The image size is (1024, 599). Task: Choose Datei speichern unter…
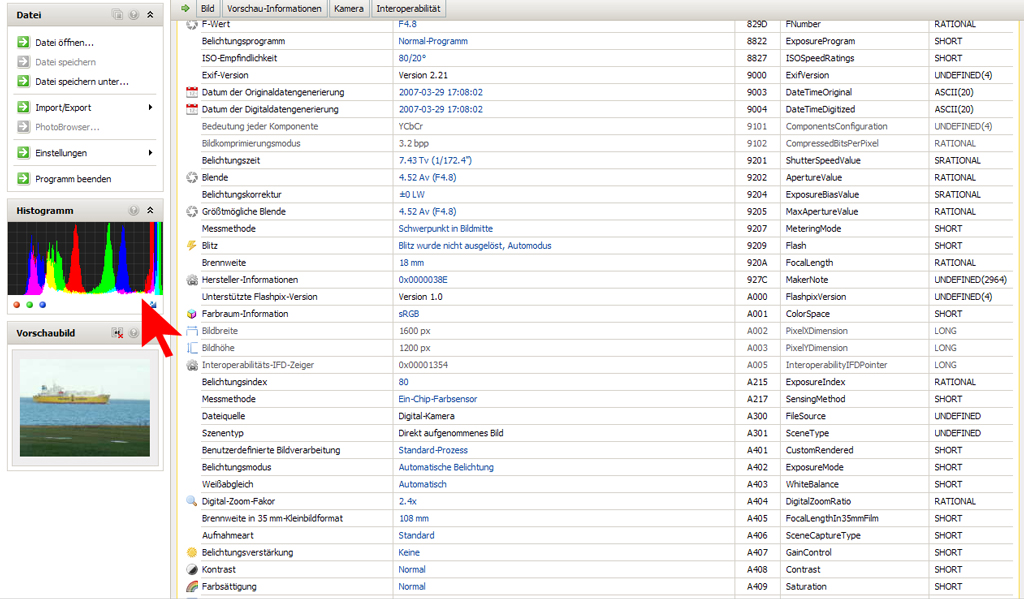[81, 82]
